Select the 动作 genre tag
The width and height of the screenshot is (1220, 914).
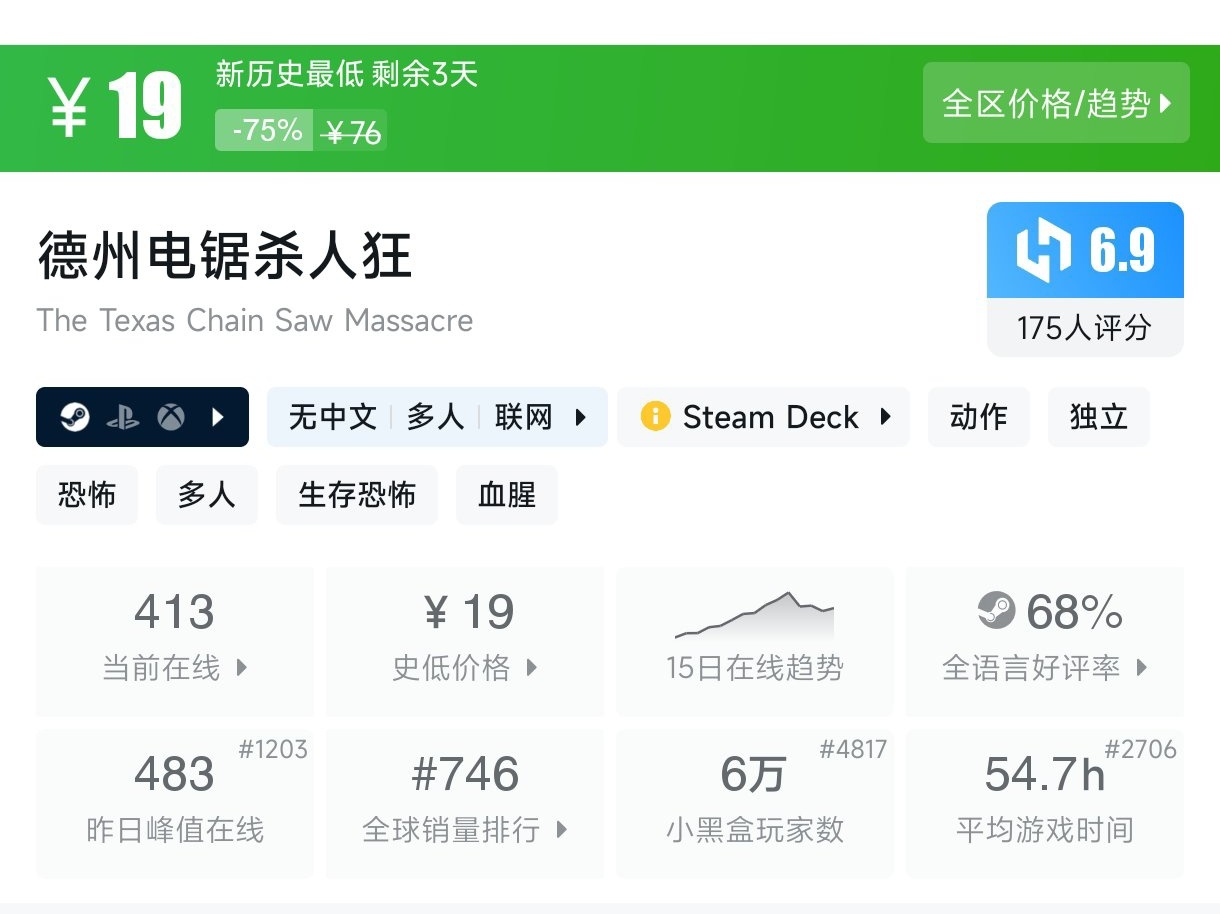979,417
